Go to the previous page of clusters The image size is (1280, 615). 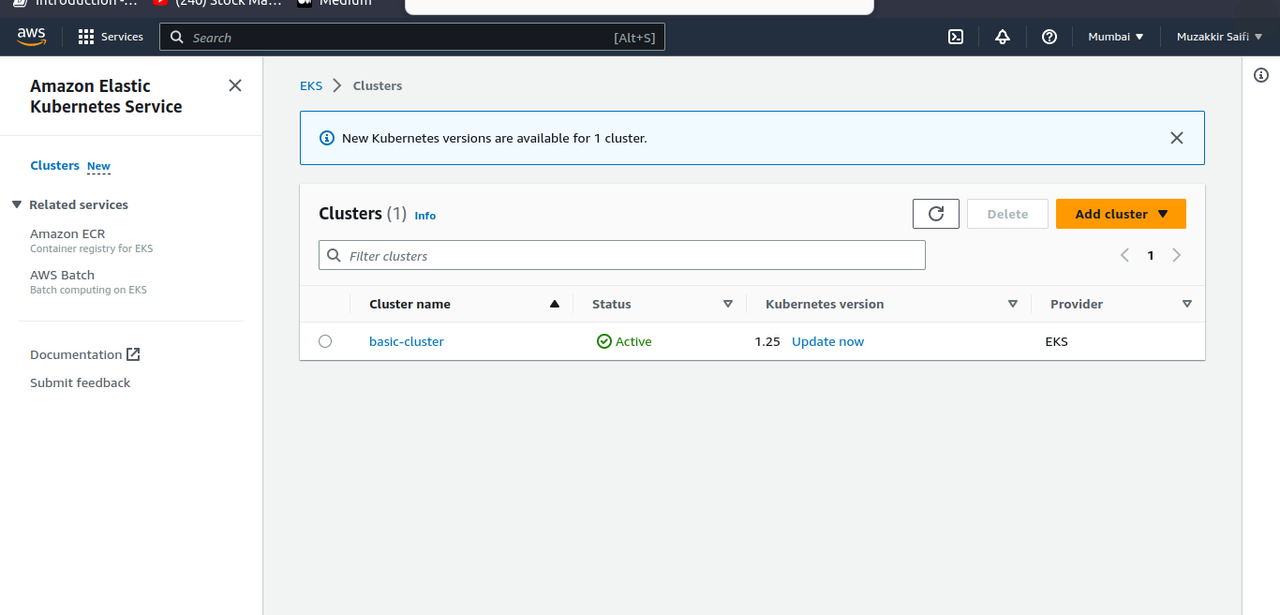click(1125, 255)
